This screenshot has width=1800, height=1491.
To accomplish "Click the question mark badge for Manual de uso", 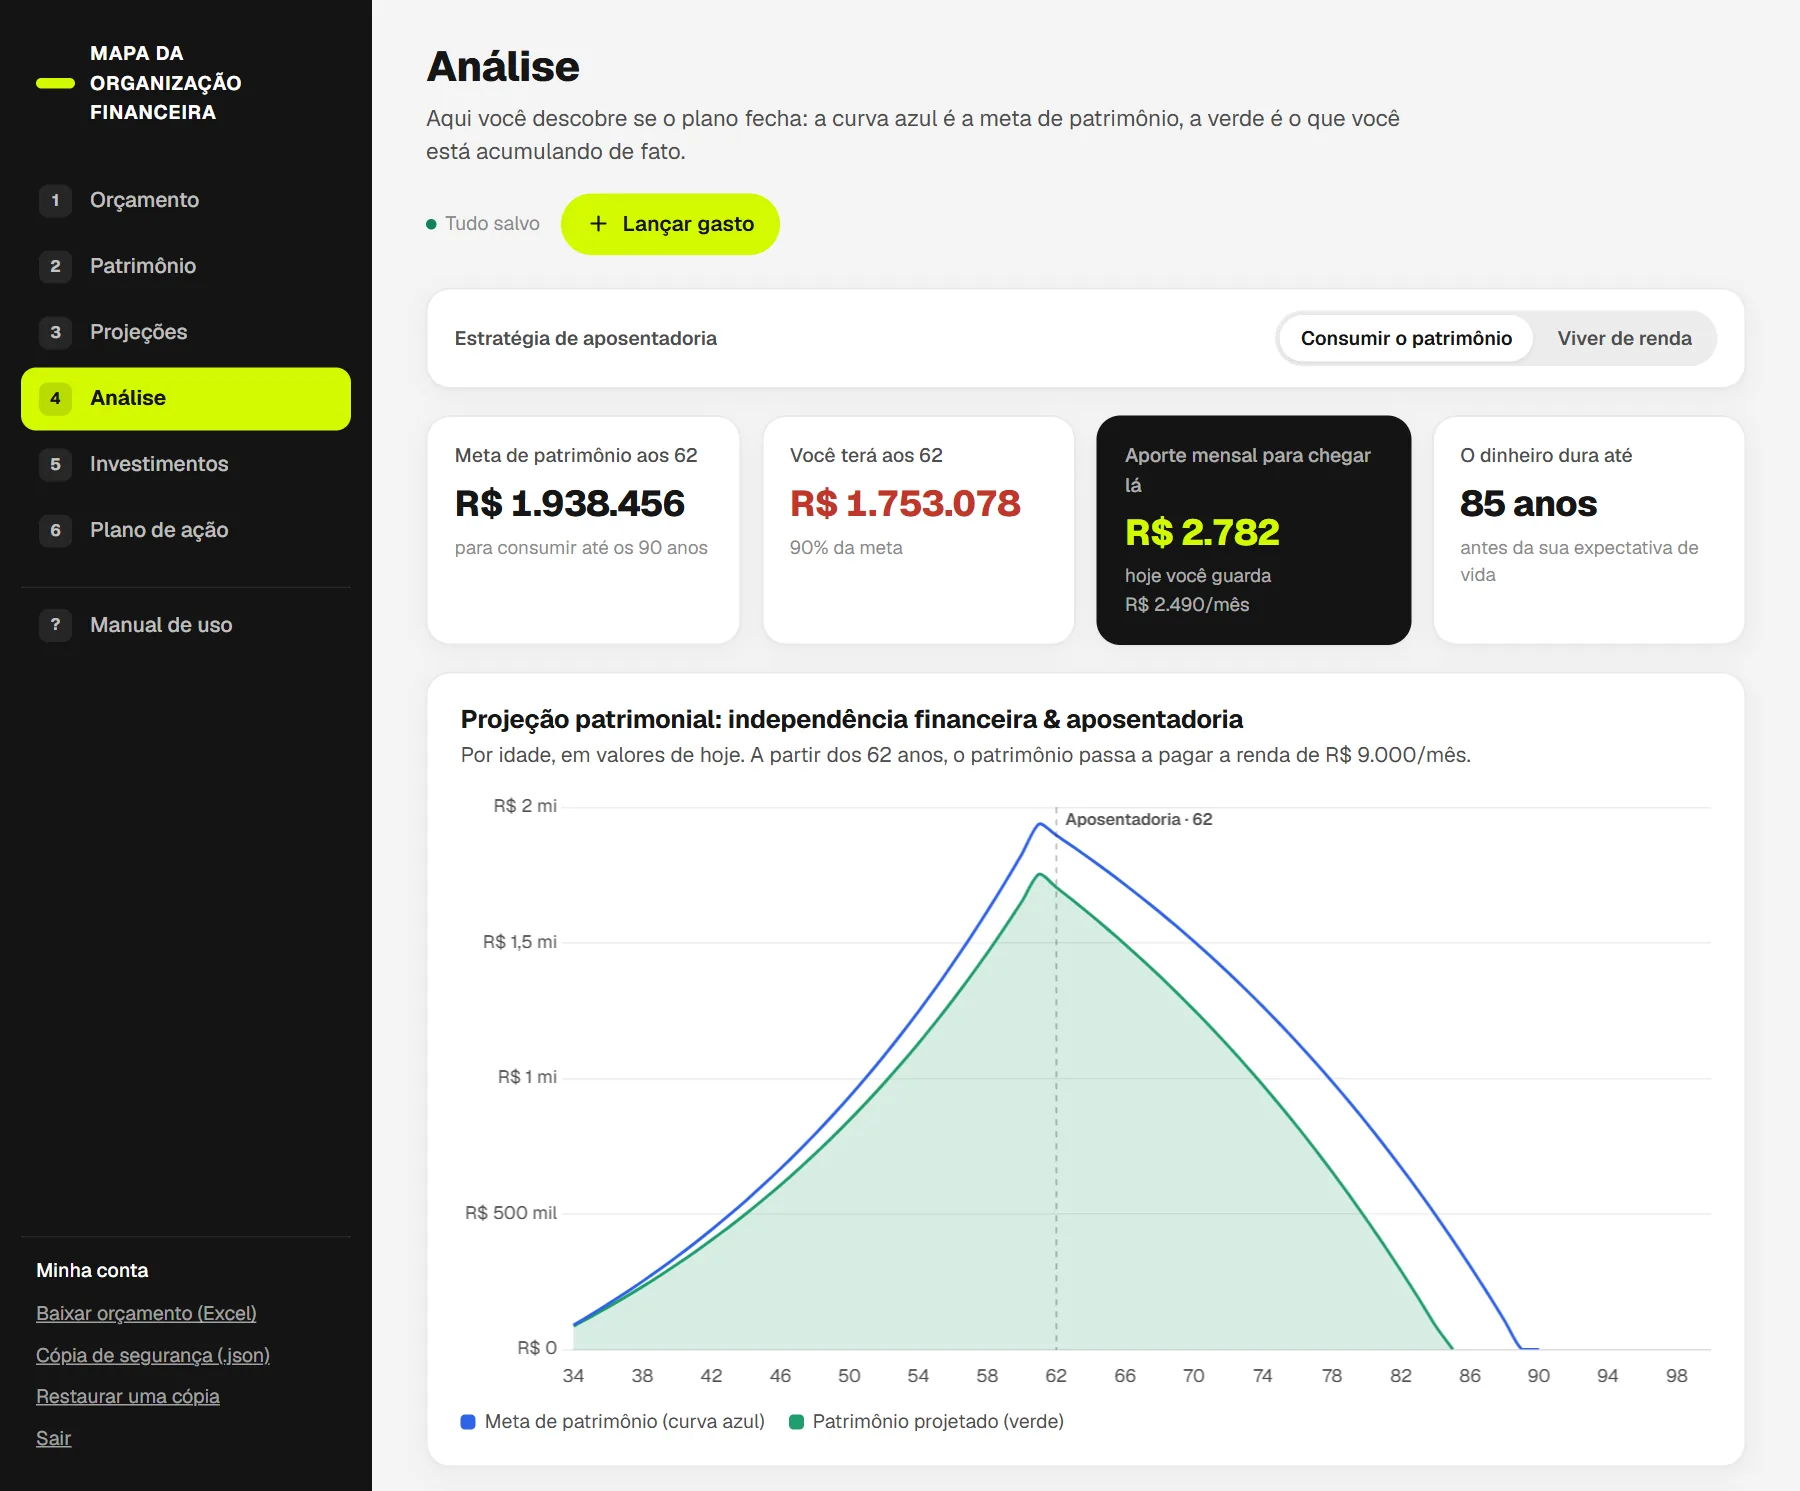I will 55,625.
